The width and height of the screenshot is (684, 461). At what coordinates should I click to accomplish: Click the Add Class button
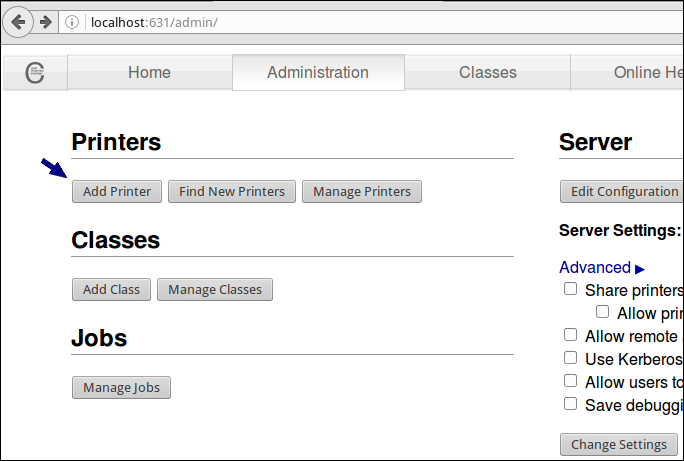click(111, 289)
